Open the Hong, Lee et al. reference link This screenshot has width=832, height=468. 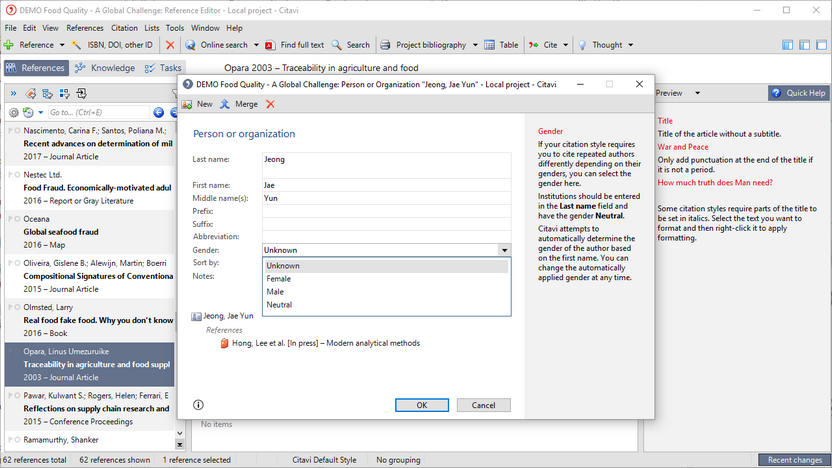tap(326, 343)
